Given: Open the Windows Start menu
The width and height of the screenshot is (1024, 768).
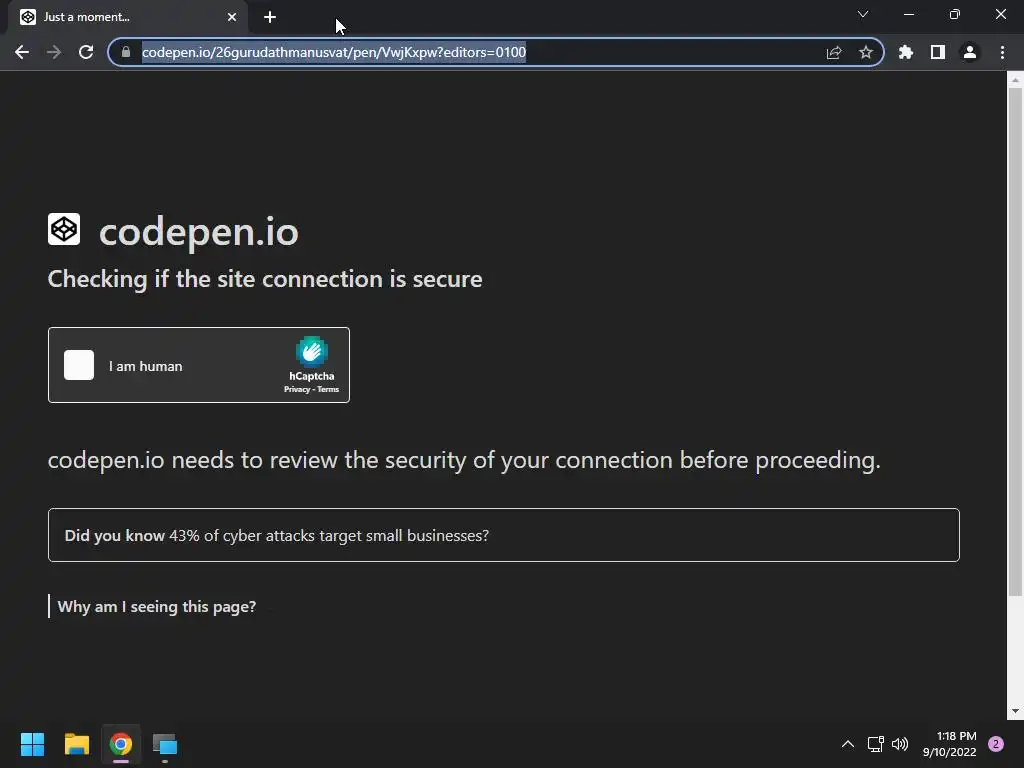Looking at the screenshot, I should tap(32, 744).
